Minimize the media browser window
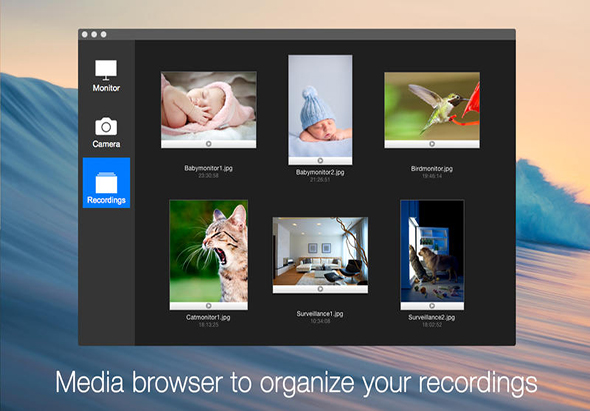Viewport: 590px width, 411px height. [94, 35]
